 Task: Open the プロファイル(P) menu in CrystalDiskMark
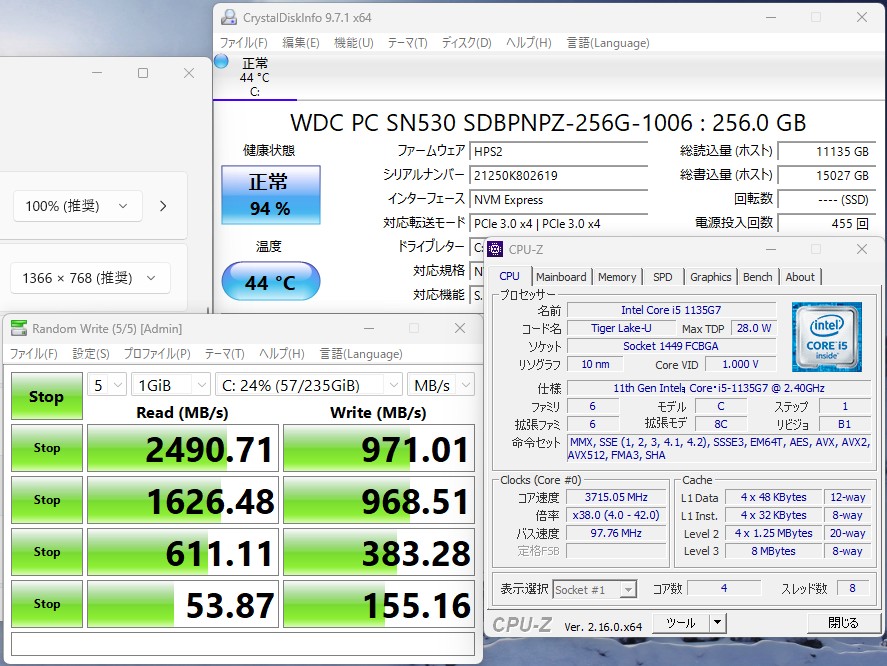tap(157, 354)
